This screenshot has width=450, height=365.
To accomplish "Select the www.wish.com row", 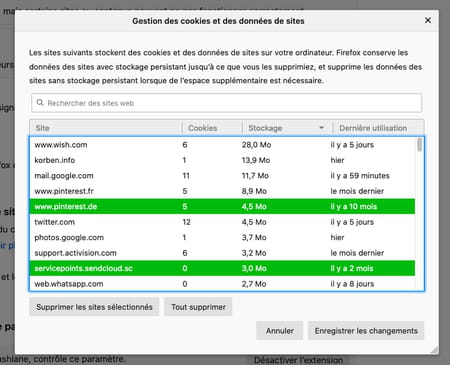I will pos(222,145).
